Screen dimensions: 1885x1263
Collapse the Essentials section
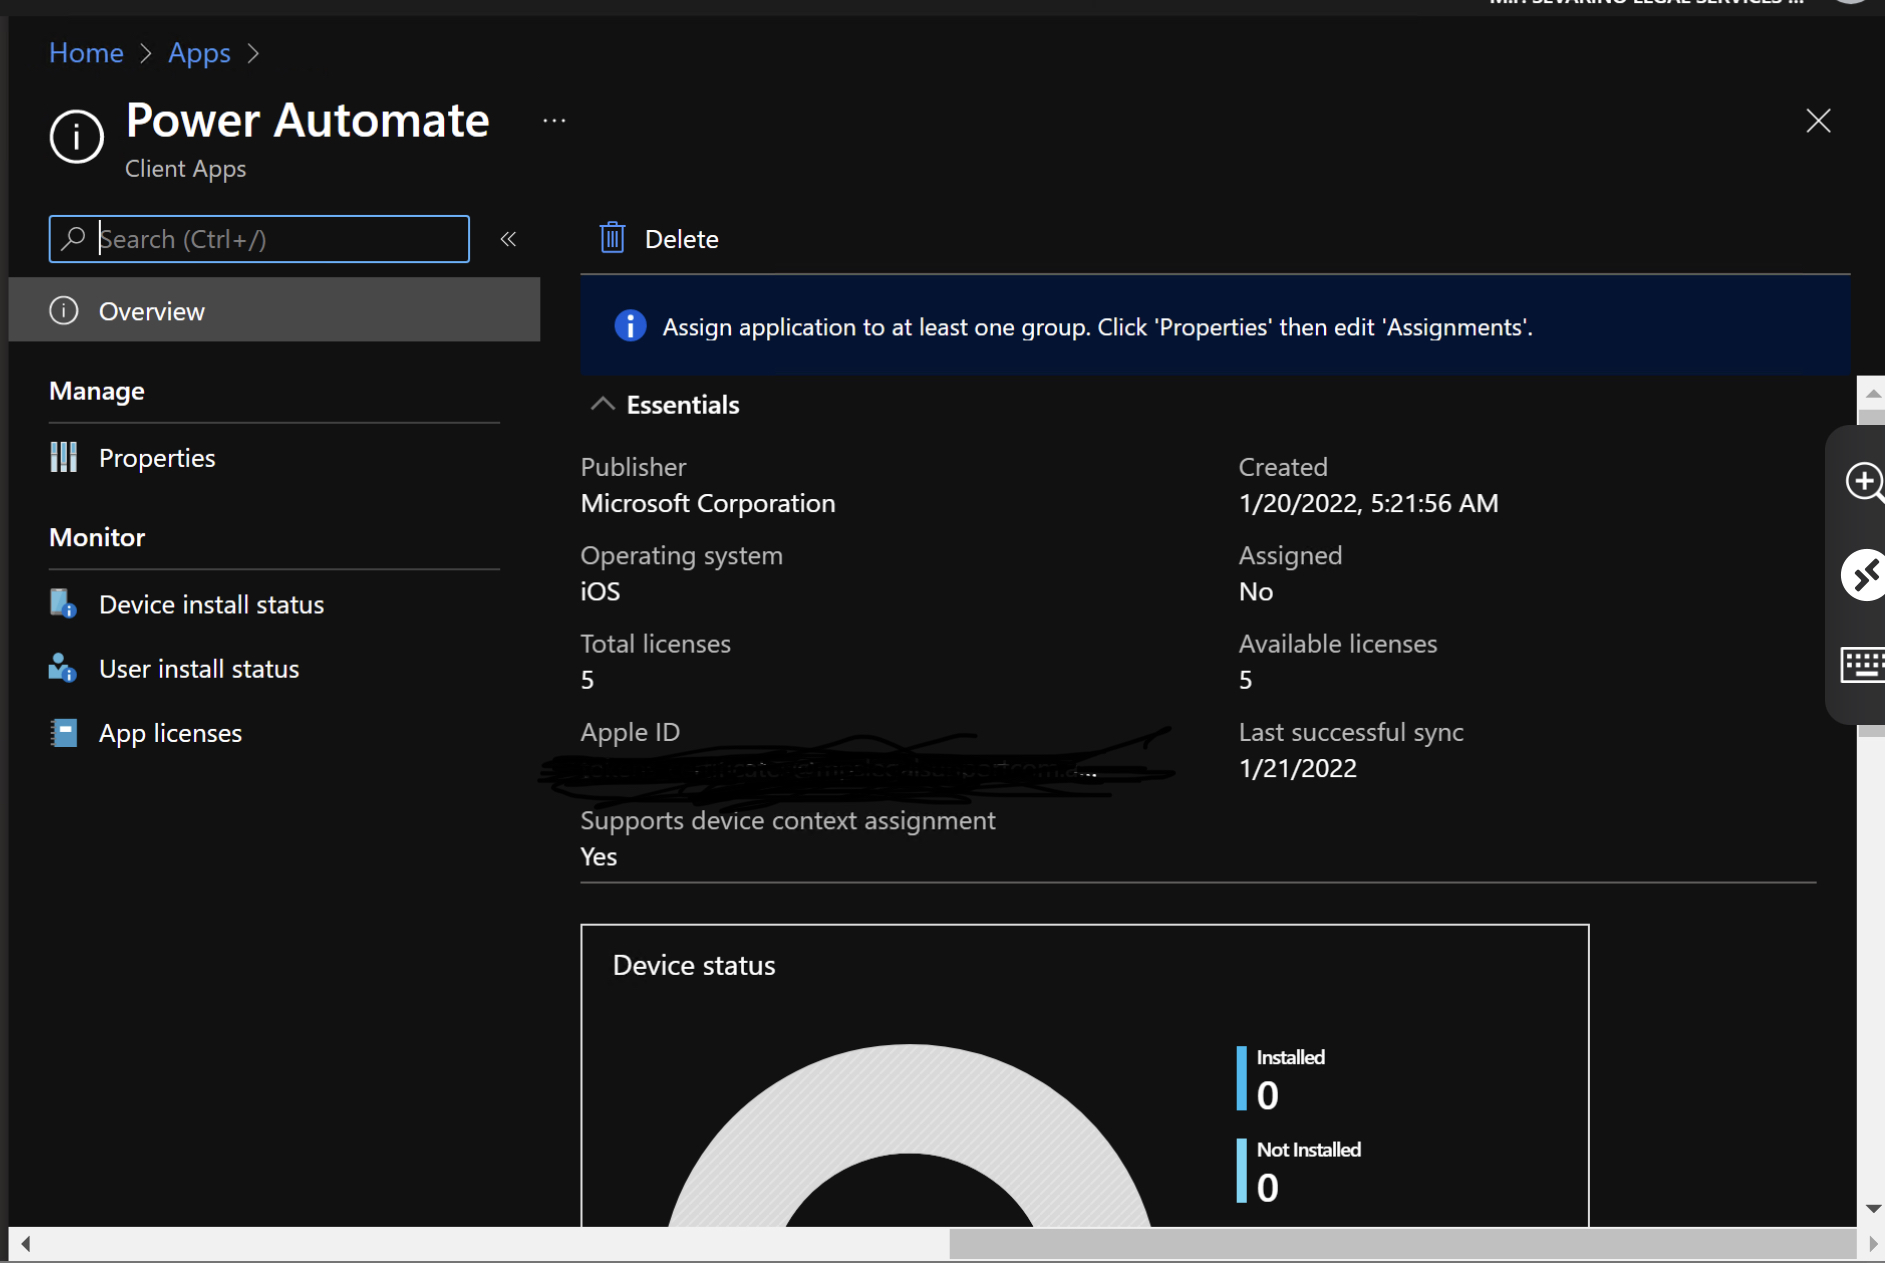coord(602,404)
